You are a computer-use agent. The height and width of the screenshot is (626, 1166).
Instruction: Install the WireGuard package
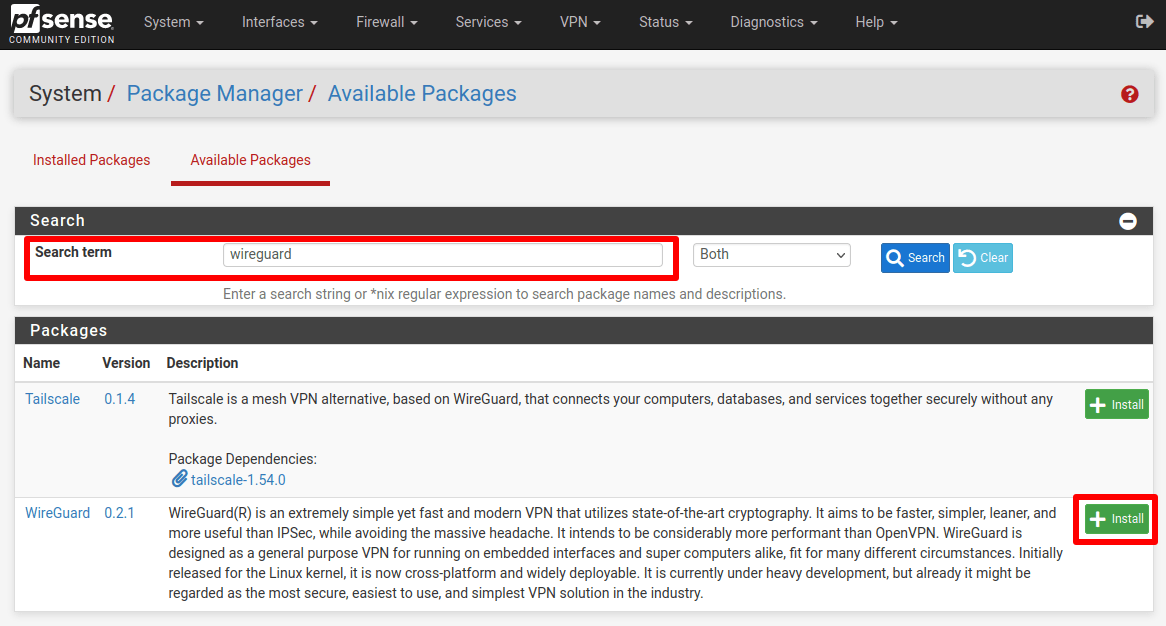pyautogui.click(x=1117, y=519)
